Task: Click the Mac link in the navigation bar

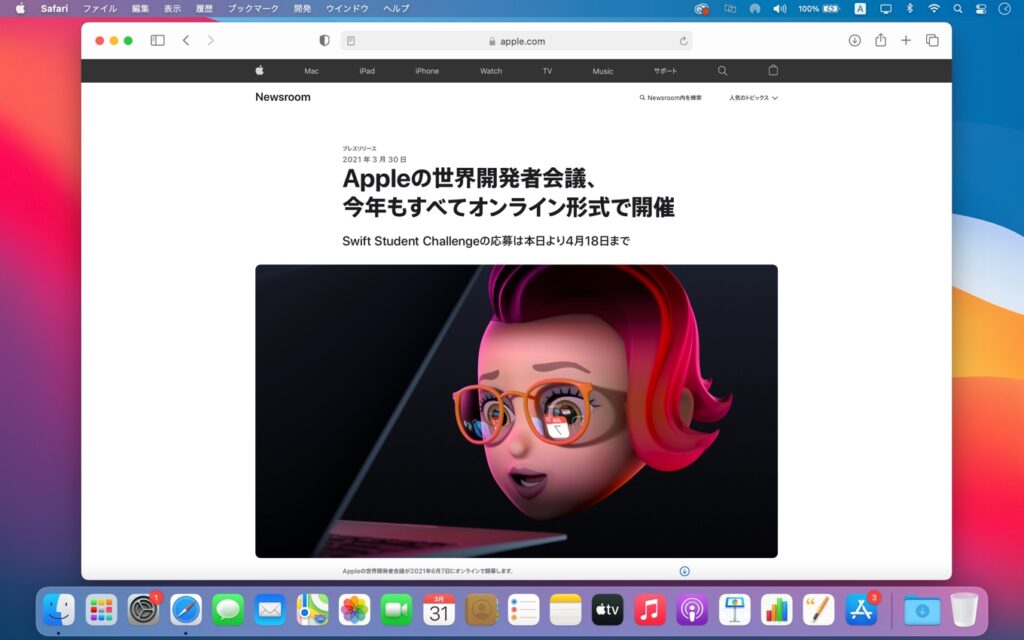Action: [x=311, y=71]
